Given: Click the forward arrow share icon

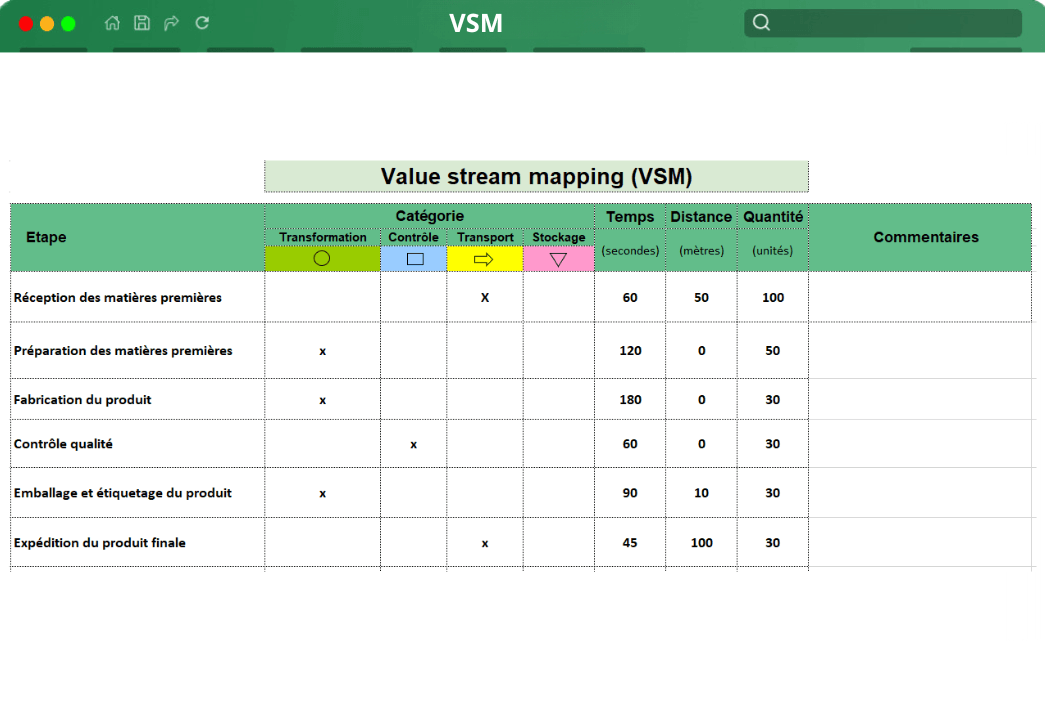Looking at the screenshot, I should 170,23.
